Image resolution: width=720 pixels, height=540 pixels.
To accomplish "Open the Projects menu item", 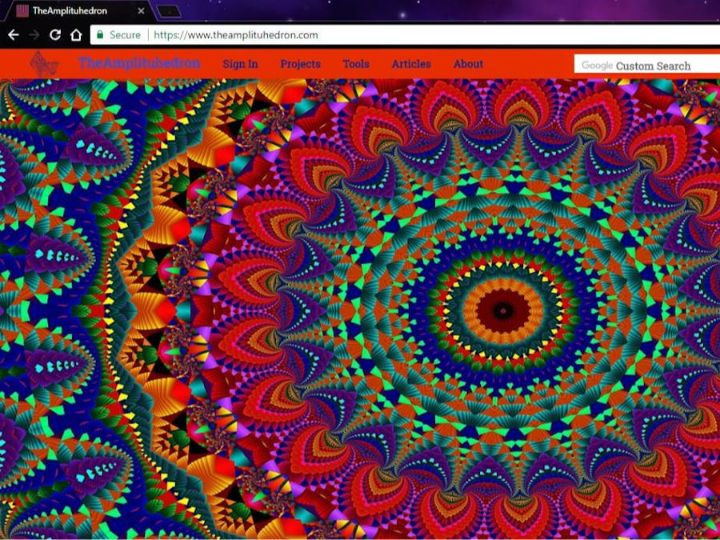I will [300, 64].
